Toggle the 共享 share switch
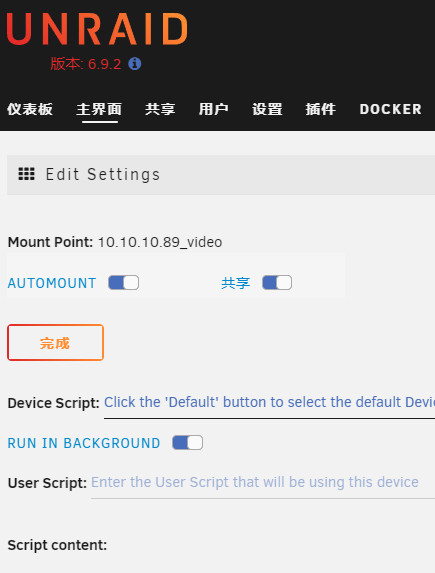This screenshot has height=573, width=435. pos(277,283)
